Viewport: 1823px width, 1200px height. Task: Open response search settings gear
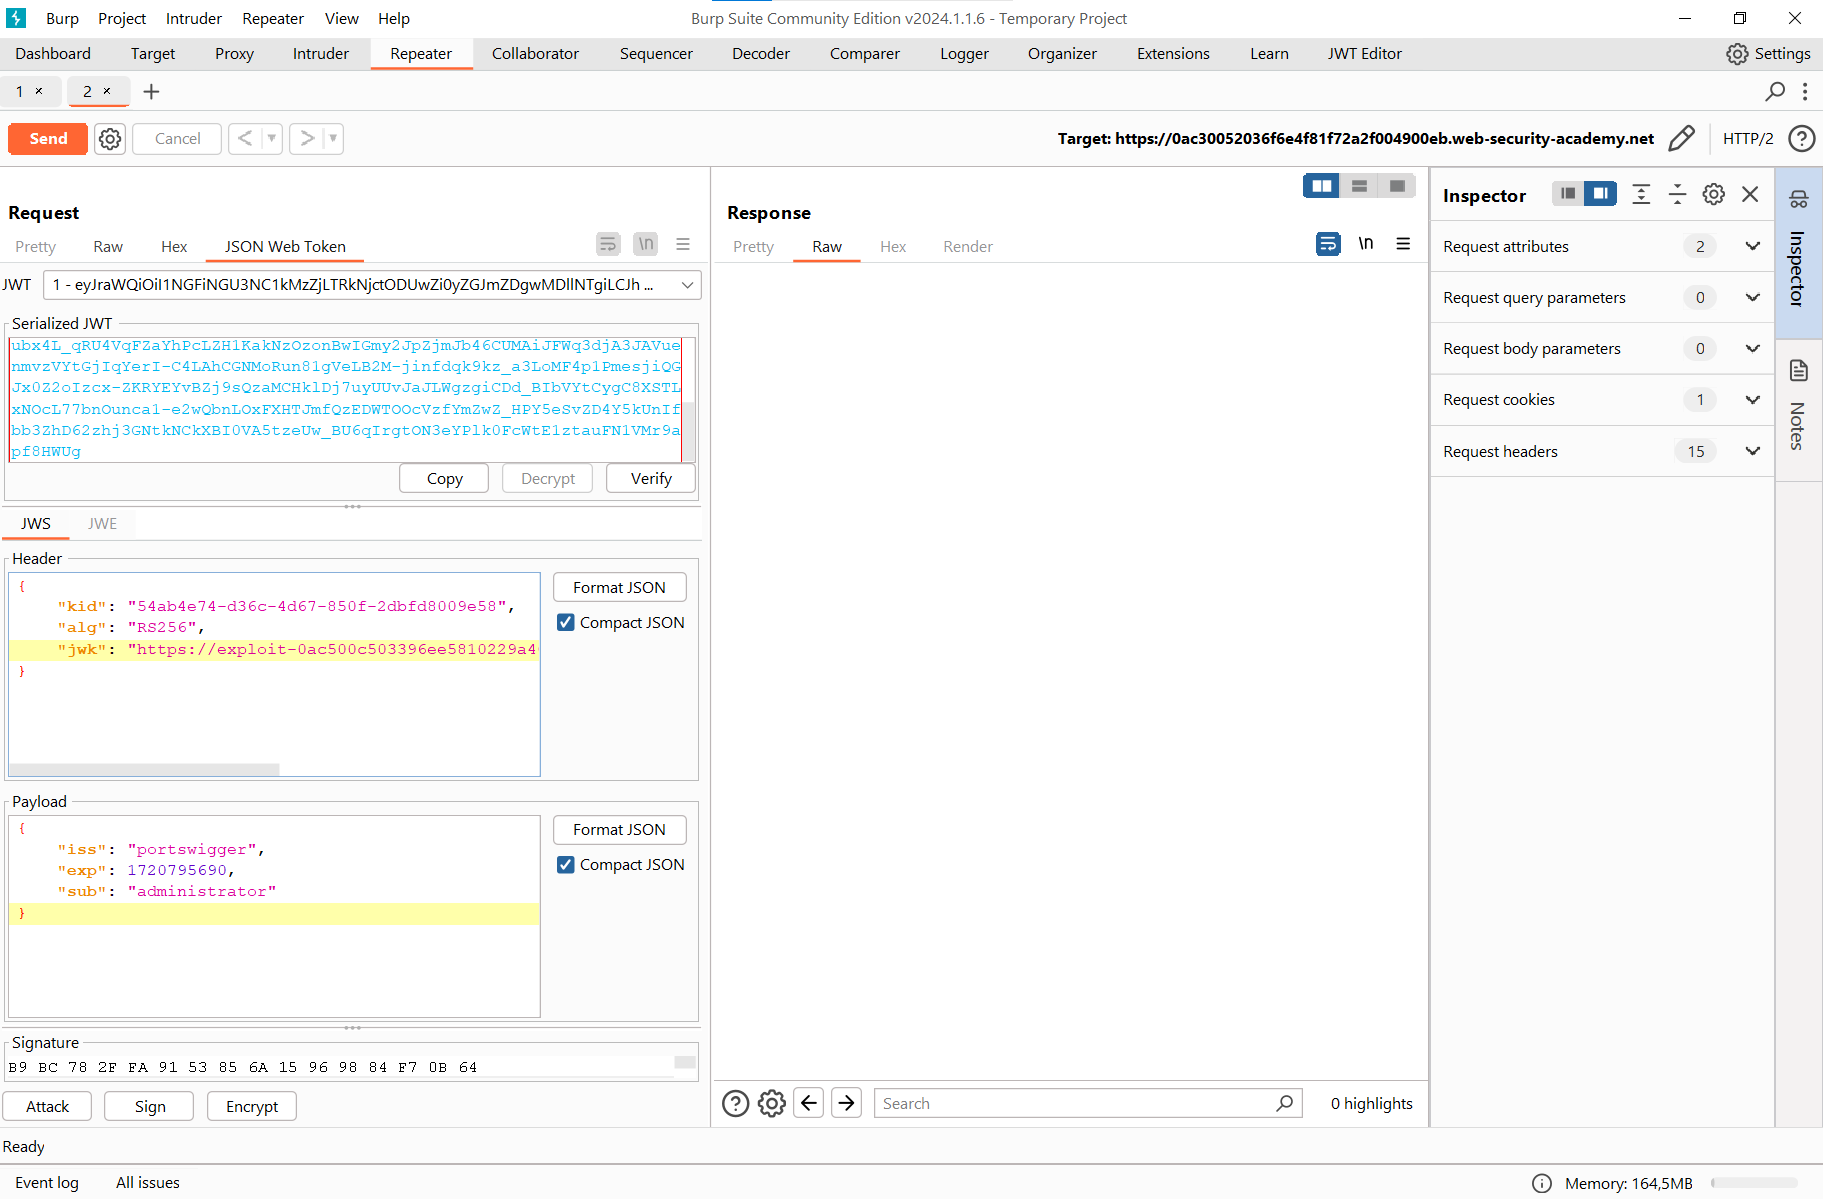click(x=771, y=1103)
